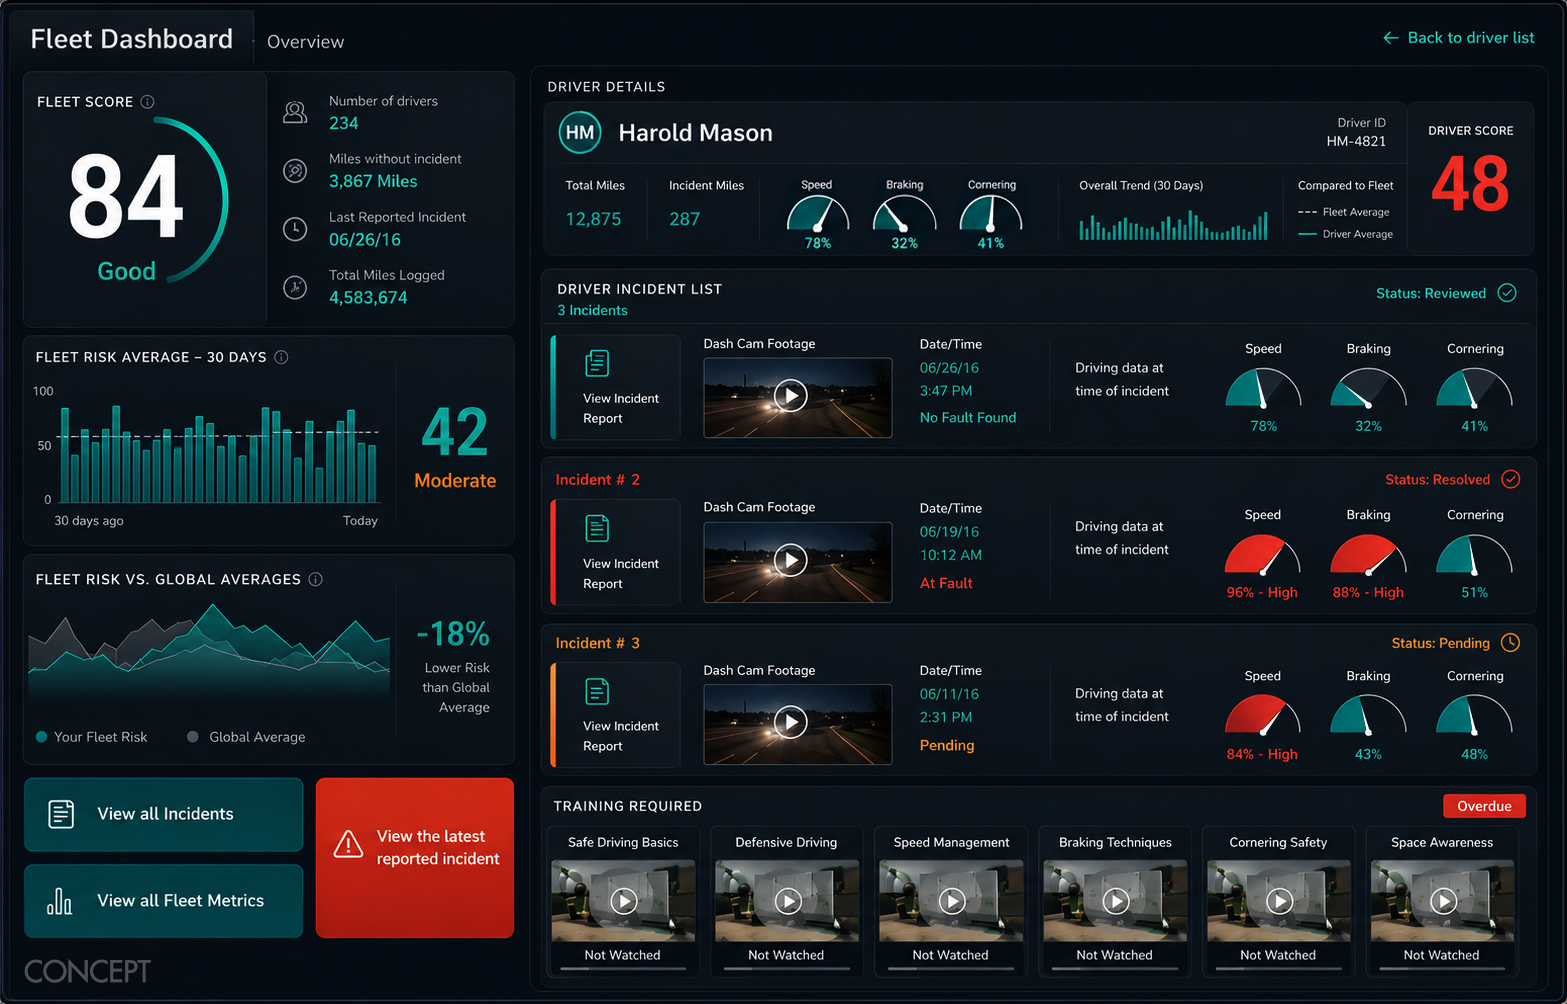Play the Cornering Safety training video
The height and width of the screenshot is (1004, 1567).
click(1279, 901)
